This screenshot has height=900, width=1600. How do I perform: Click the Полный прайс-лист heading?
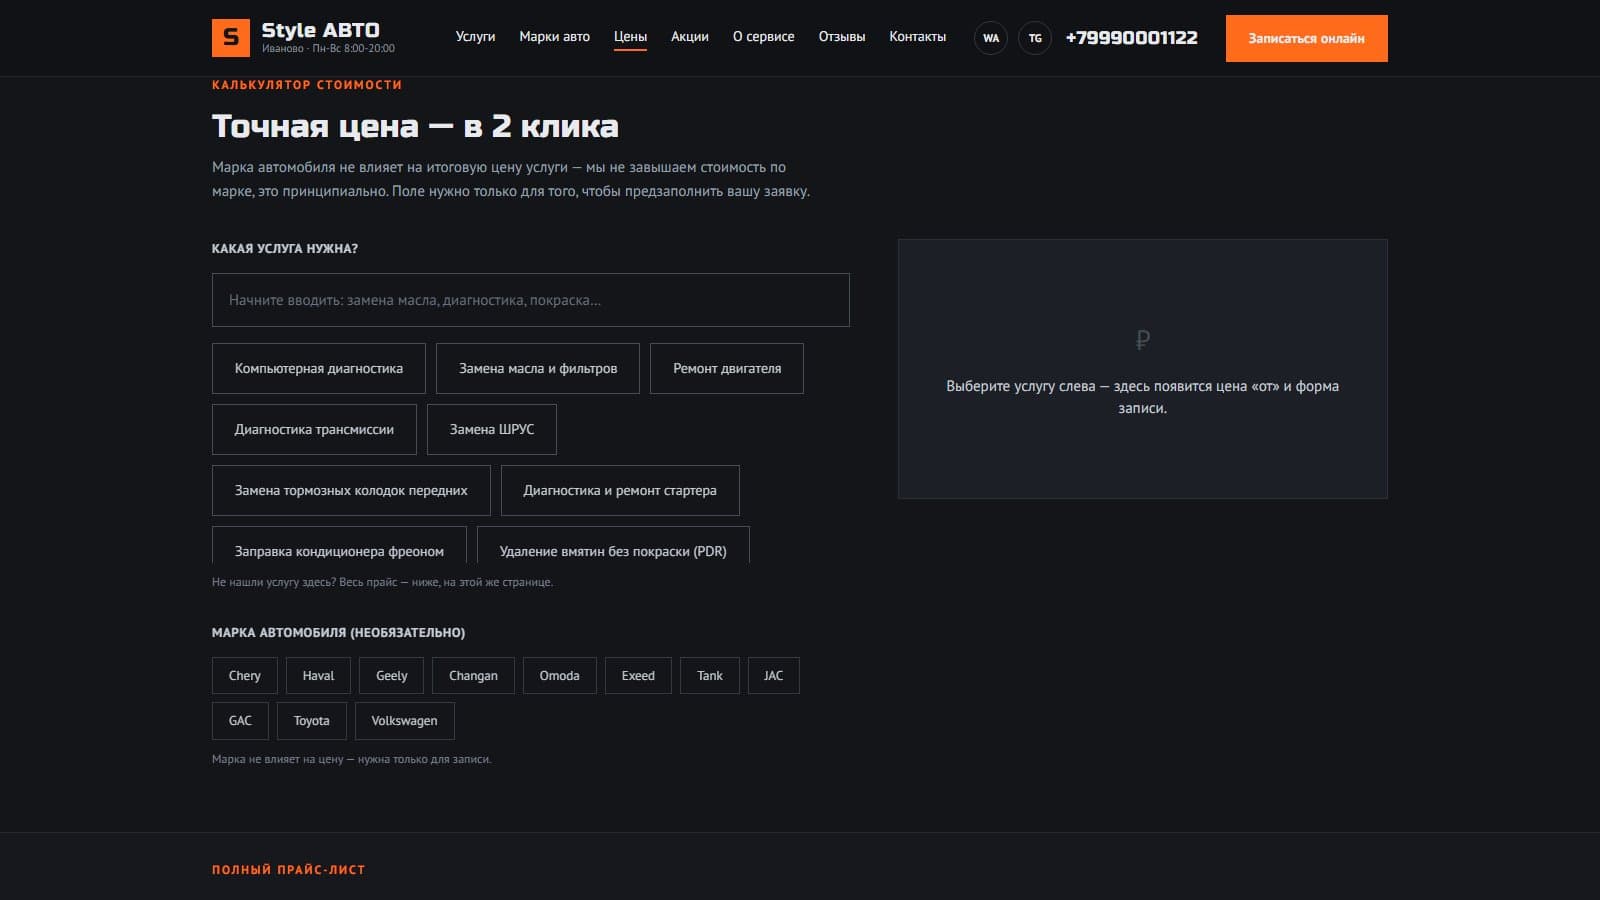288,870
